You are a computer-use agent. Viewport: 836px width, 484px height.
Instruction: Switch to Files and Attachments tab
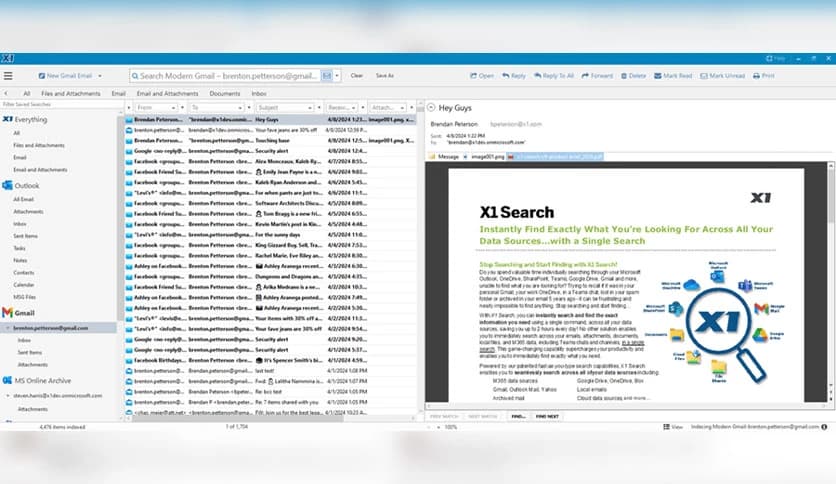(x=70, y=93)
